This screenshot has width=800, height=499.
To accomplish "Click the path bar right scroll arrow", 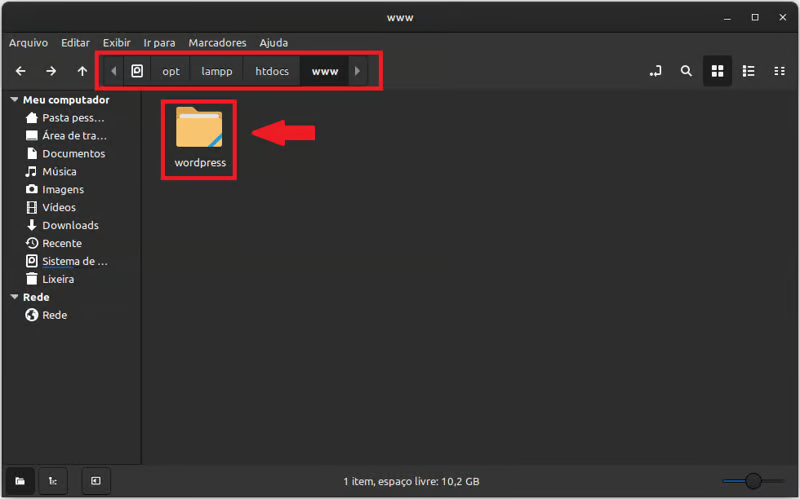I will pyautogui.click(x=357, y=71).
